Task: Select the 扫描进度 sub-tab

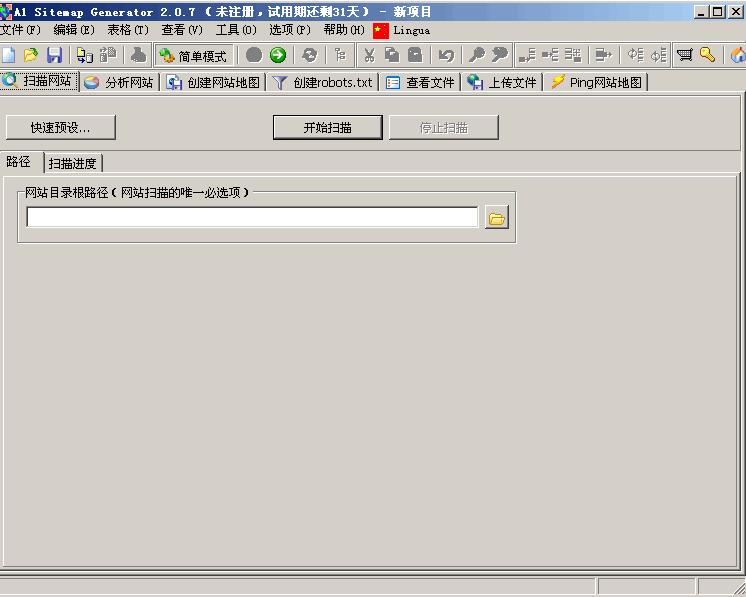Action: [73, 163]
